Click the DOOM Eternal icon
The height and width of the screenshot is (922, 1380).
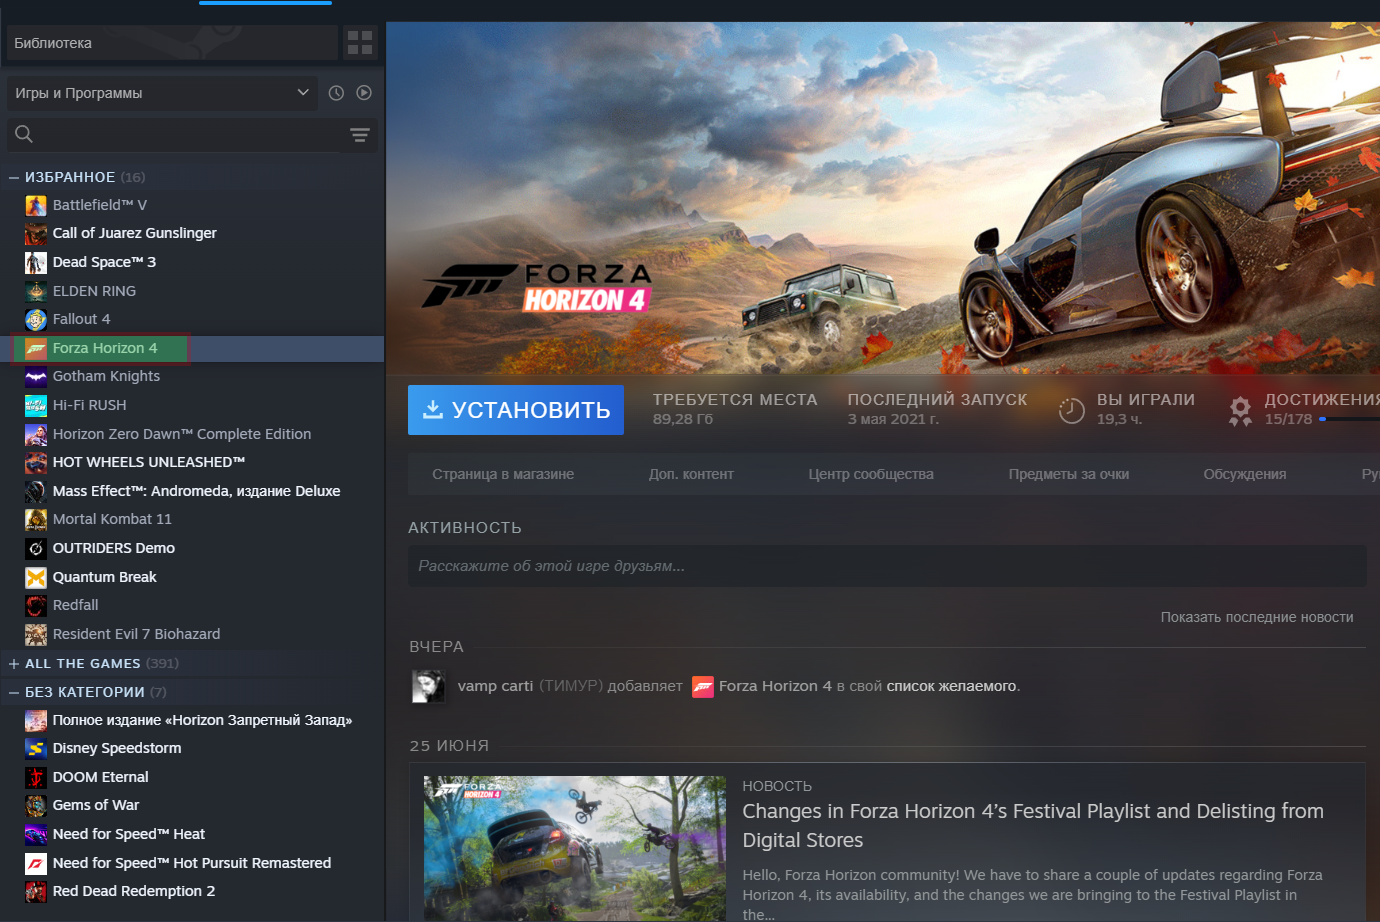click(x=36, y=777)
